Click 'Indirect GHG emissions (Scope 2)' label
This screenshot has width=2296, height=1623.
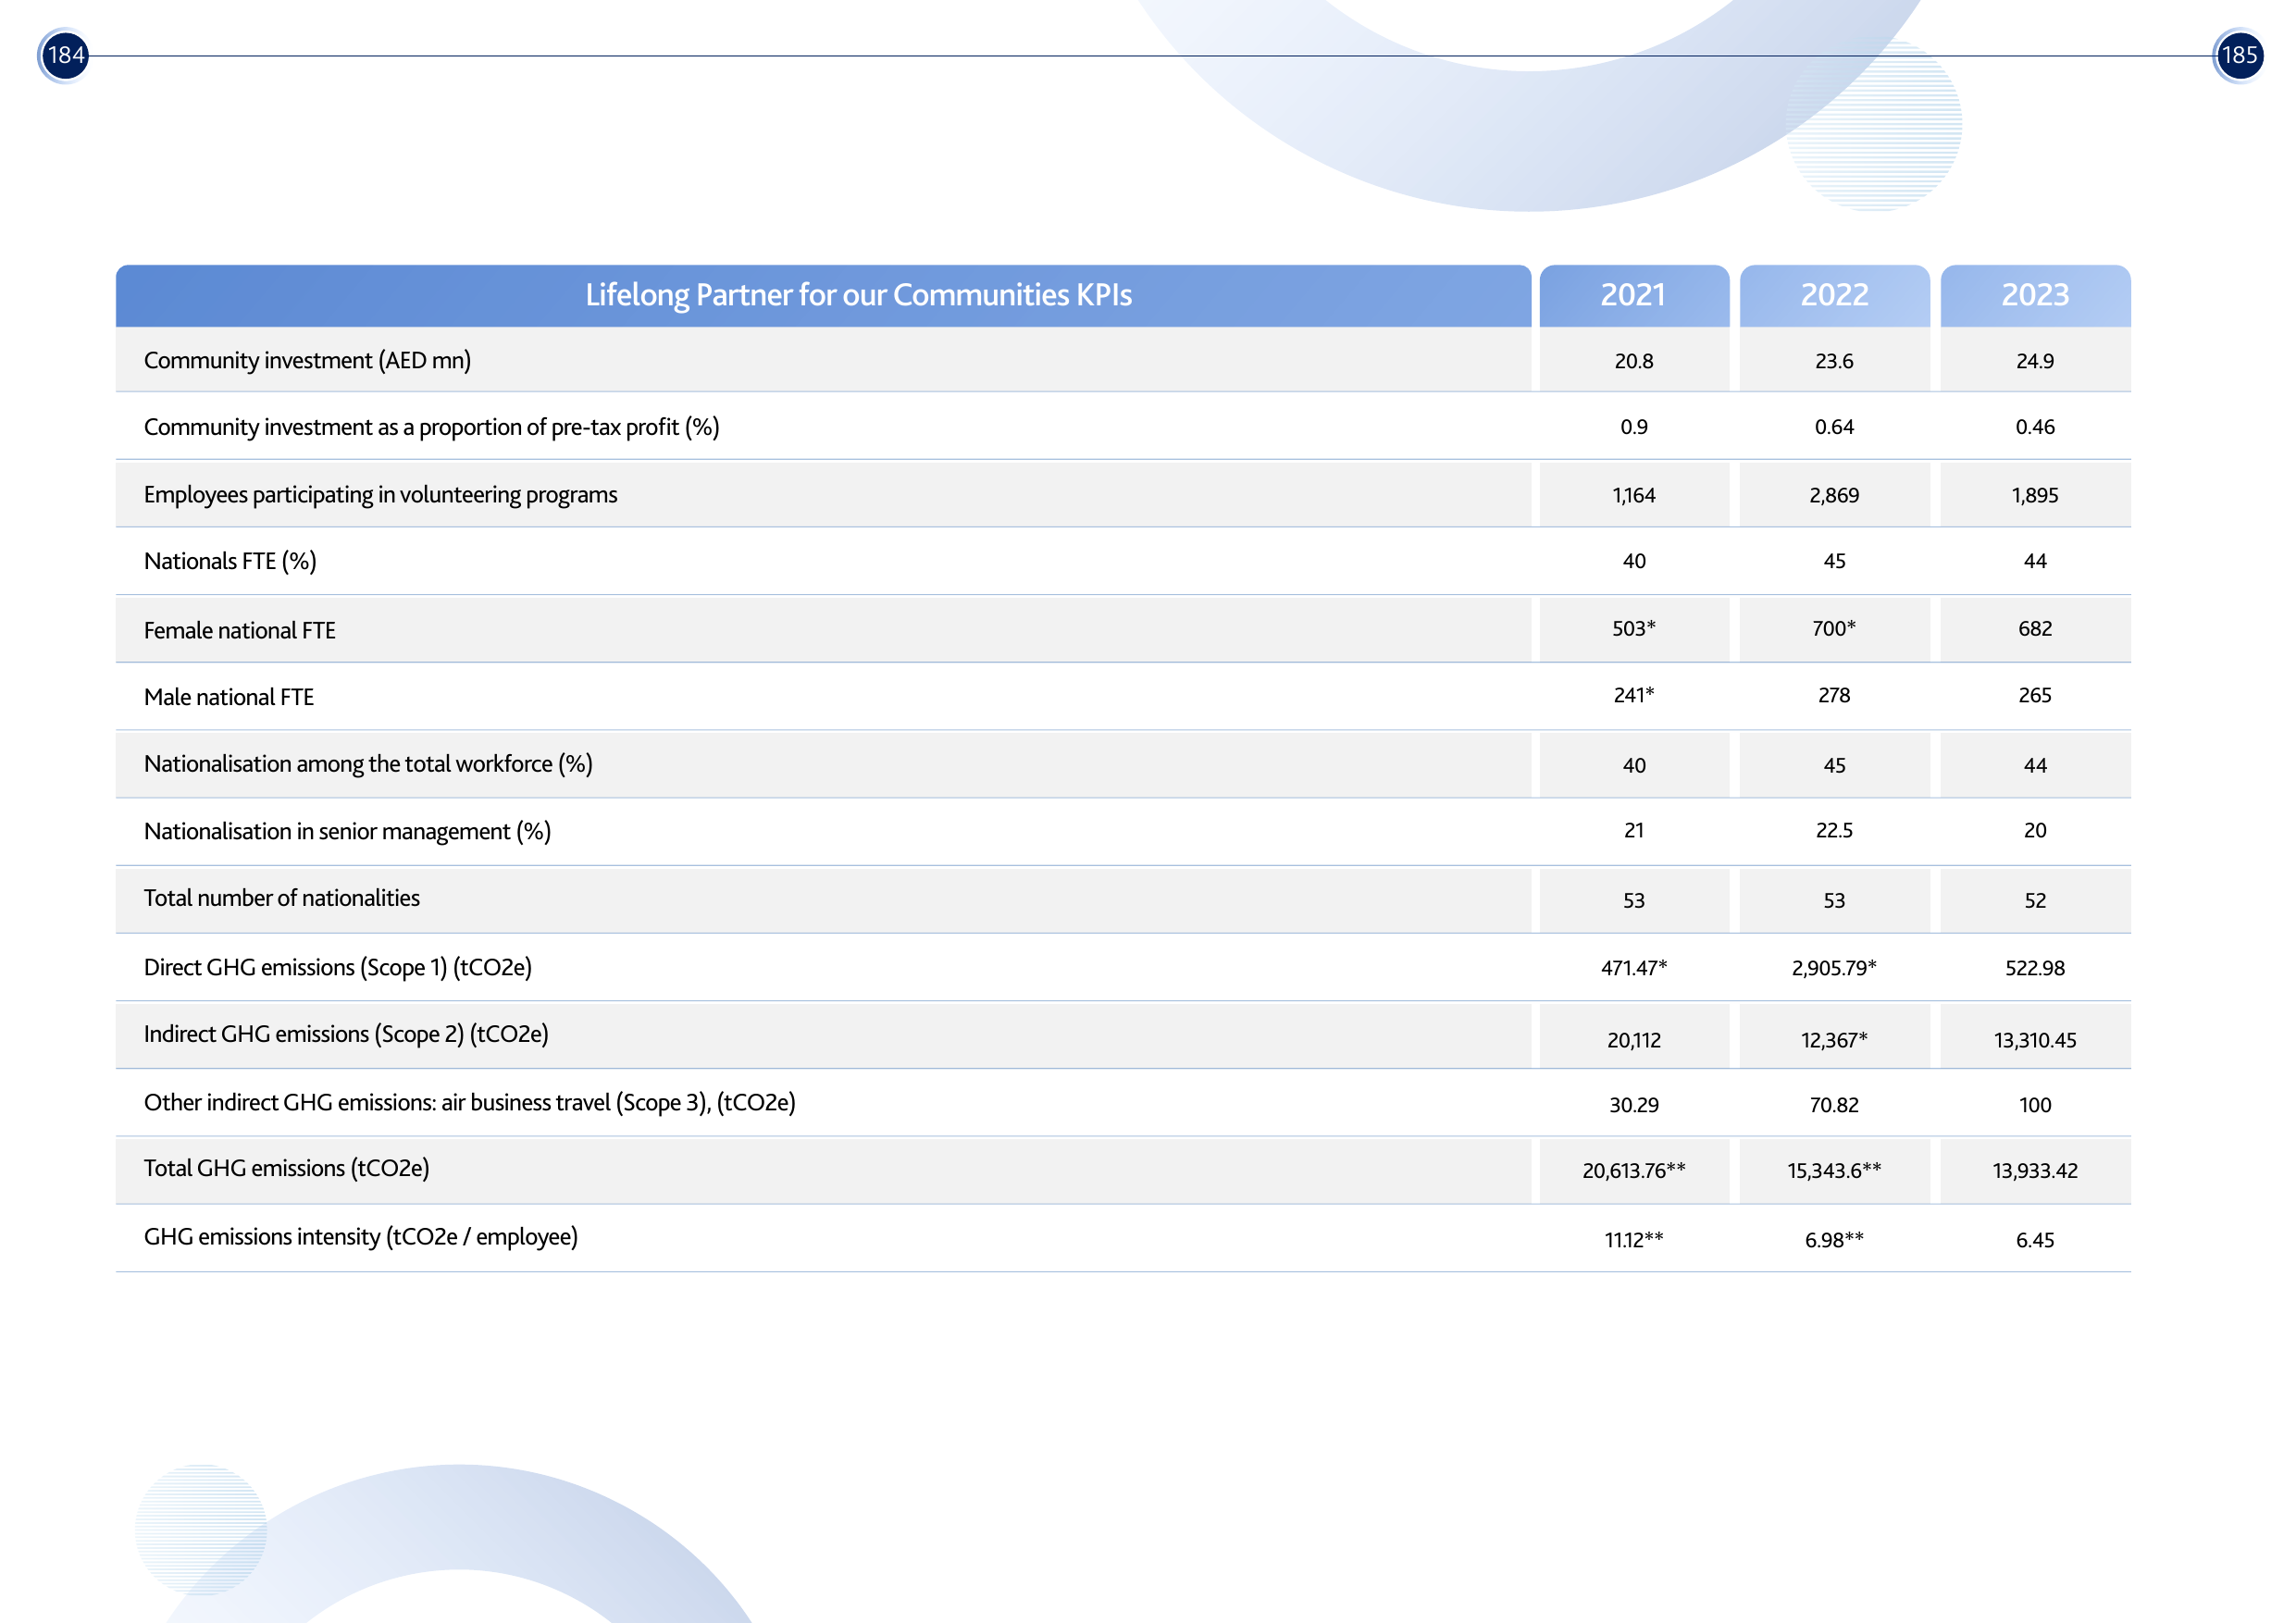click(x=346, y=1034)
